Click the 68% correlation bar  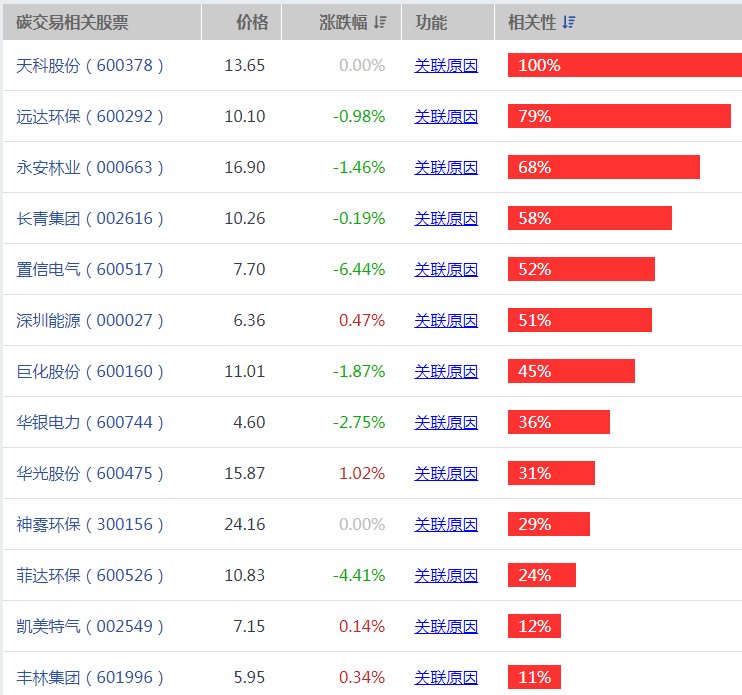604,167
